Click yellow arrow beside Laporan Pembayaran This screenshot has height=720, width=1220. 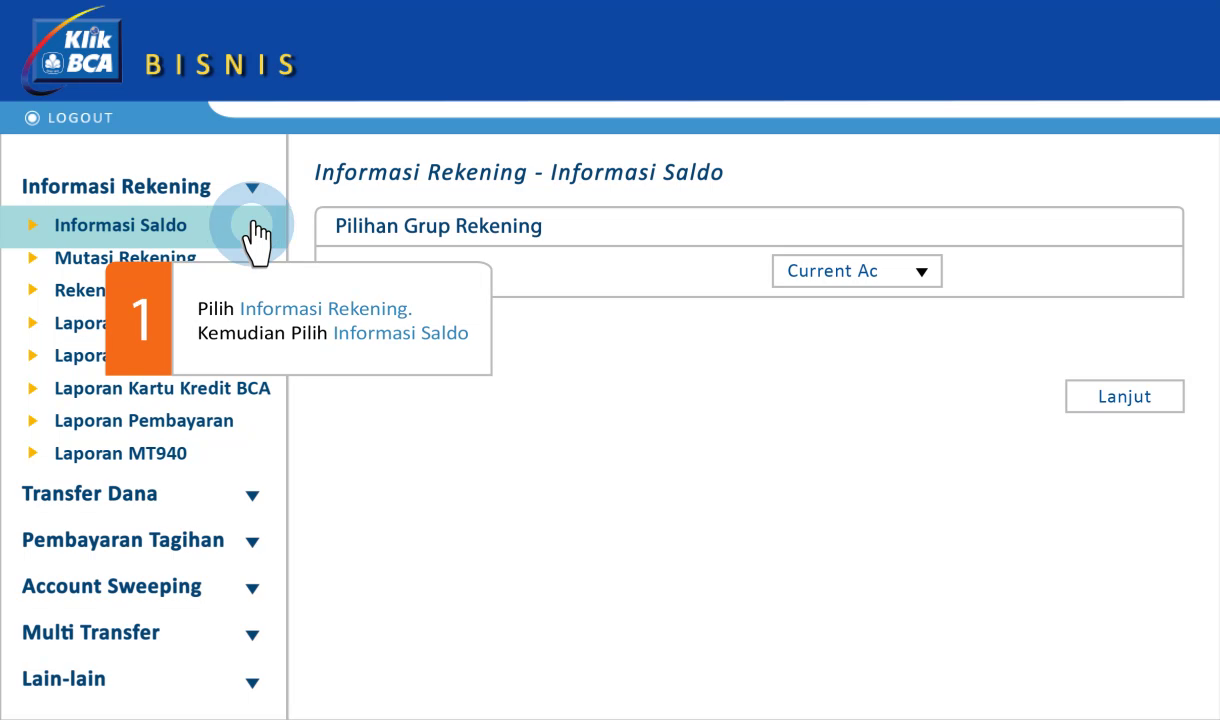coord(33,421)
